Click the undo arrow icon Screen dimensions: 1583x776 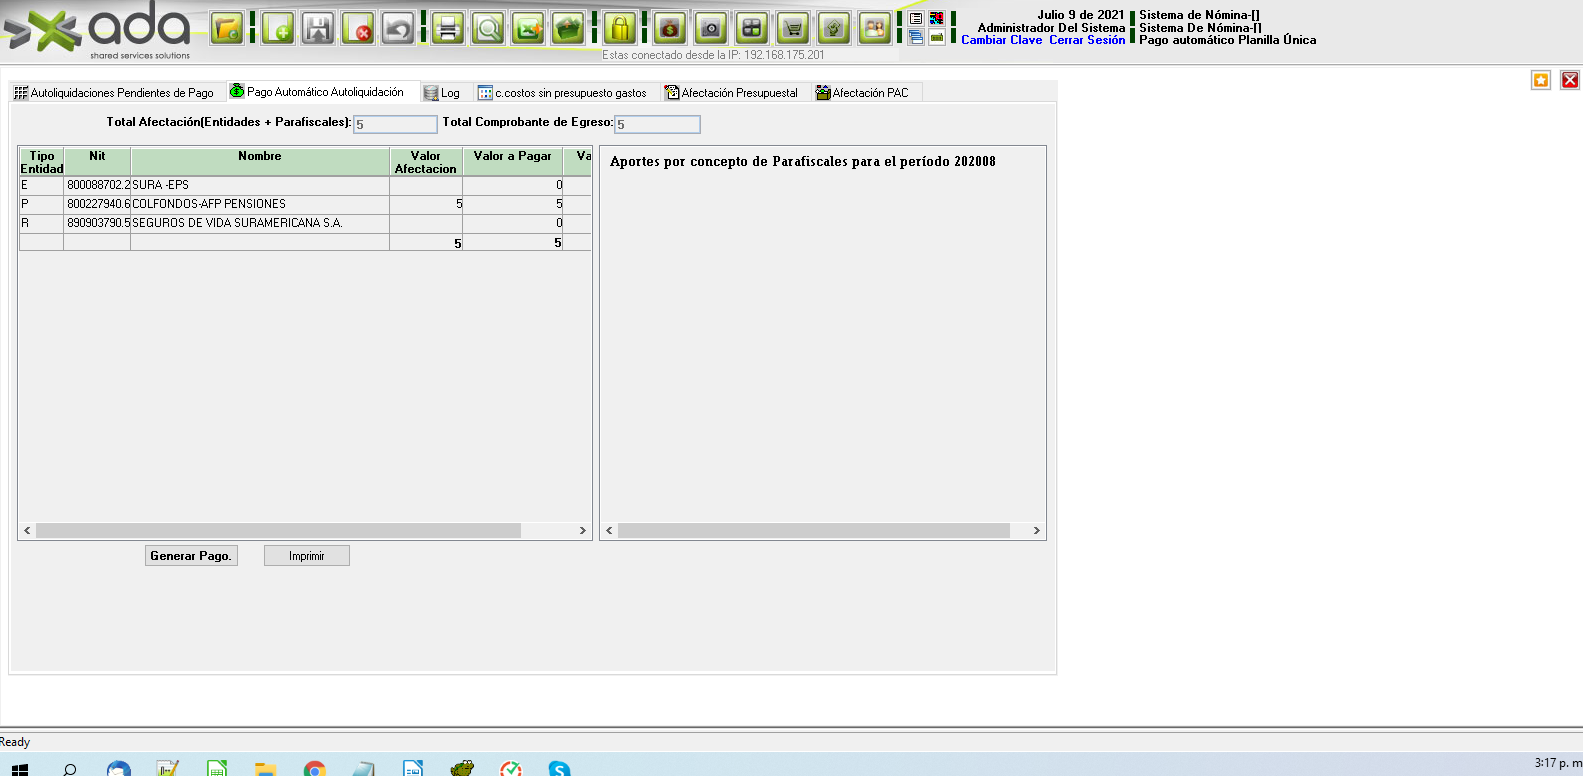pyautogui.click(x=398, y=28)
